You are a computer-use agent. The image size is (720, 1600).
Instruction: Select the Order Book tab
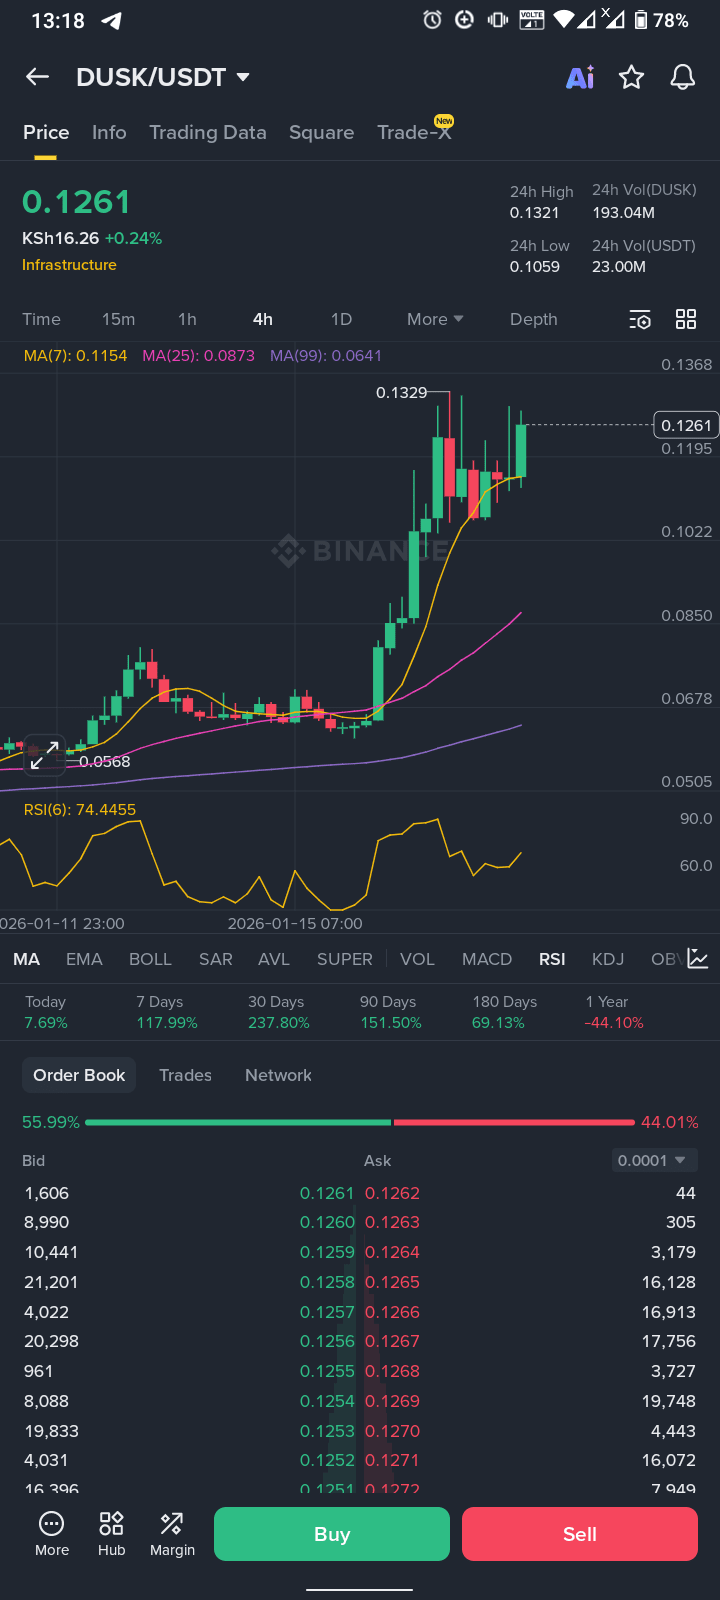[x=79, y=1075]
